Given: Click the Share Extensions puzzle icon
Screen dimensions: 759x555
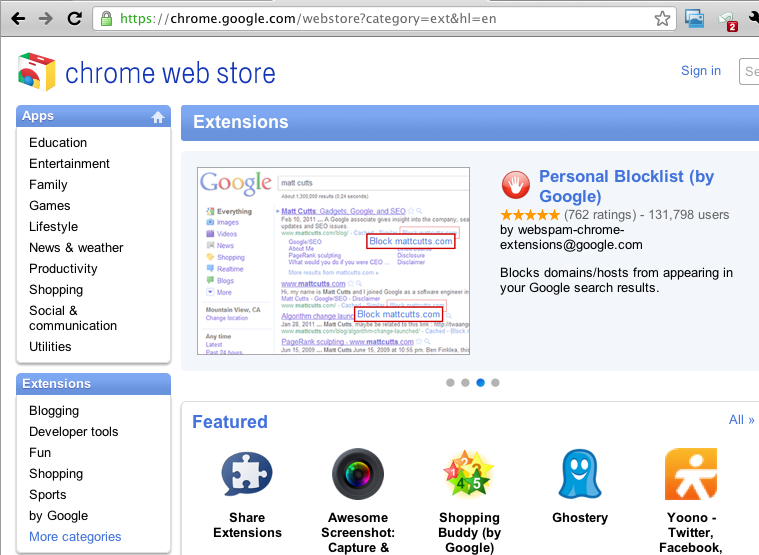Looking at the screenshot, I should (x=246, y=474).
